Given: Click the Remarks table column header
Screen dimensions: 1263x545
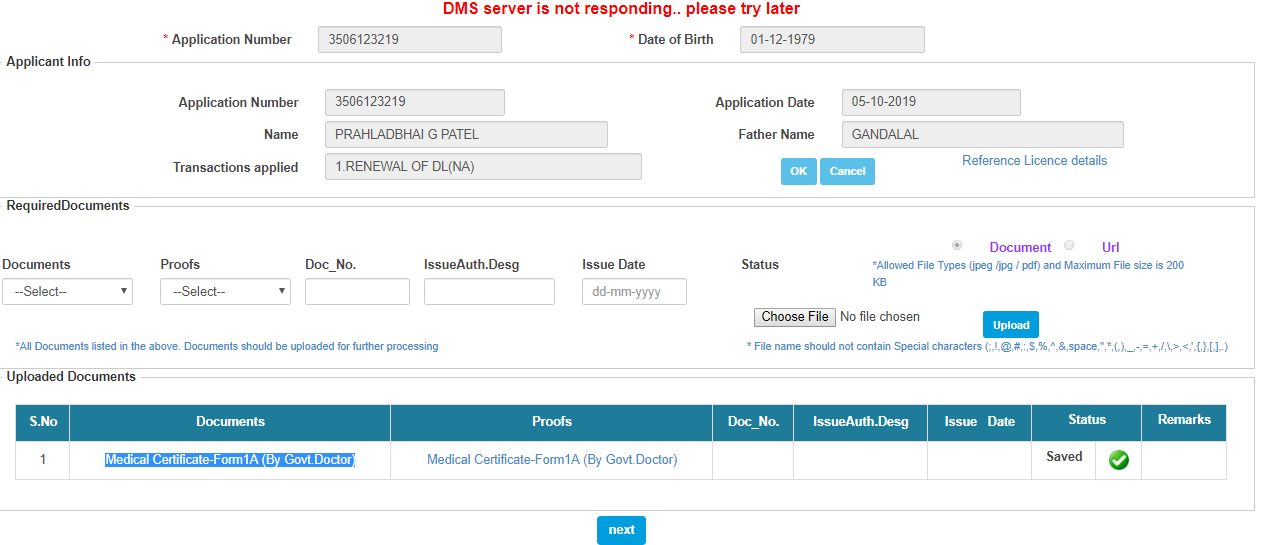Looking at the screenshot, I should (x=1184, y=422).
